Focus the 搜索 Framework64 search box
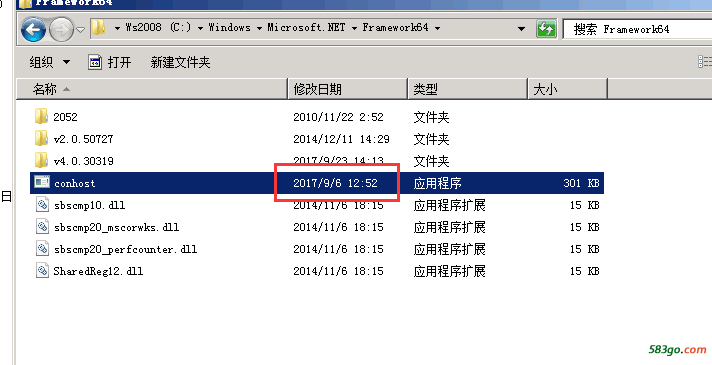Viewport: 712px width, 365px height. pyautogui.click(x=637, y=30)
